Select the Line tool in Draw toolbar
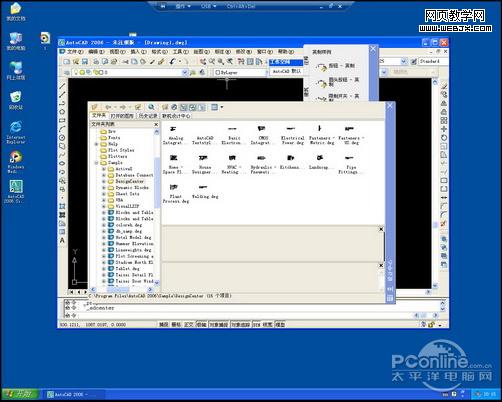 pos(62,86)
